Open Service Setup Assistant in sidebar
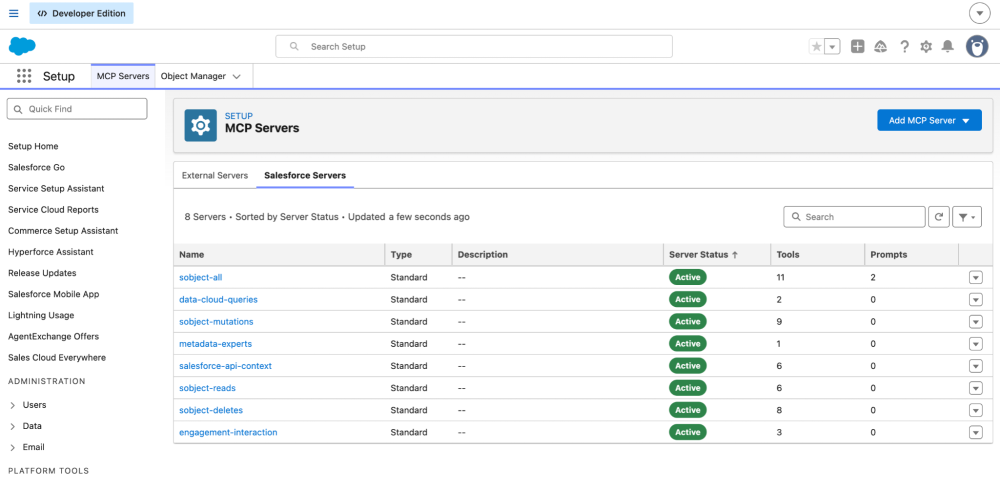Image resolution: width=1000 pixels, height=487 pixels. point(56,189)
